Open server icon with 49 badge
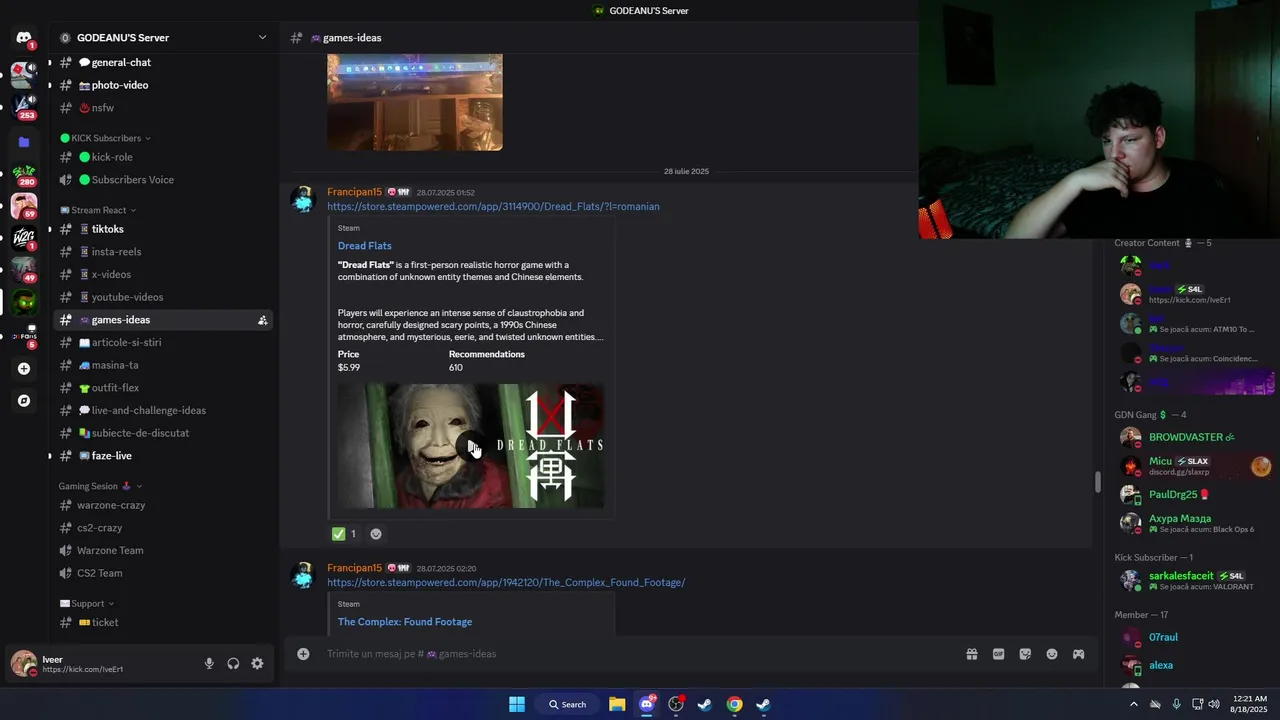1280x720 pixels. (x=24, y=269)
